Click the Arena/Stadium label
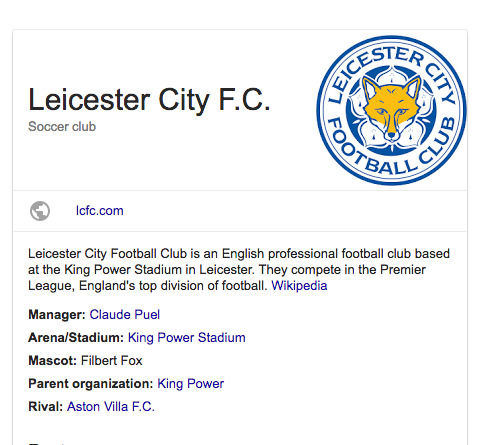 point(76,338)
